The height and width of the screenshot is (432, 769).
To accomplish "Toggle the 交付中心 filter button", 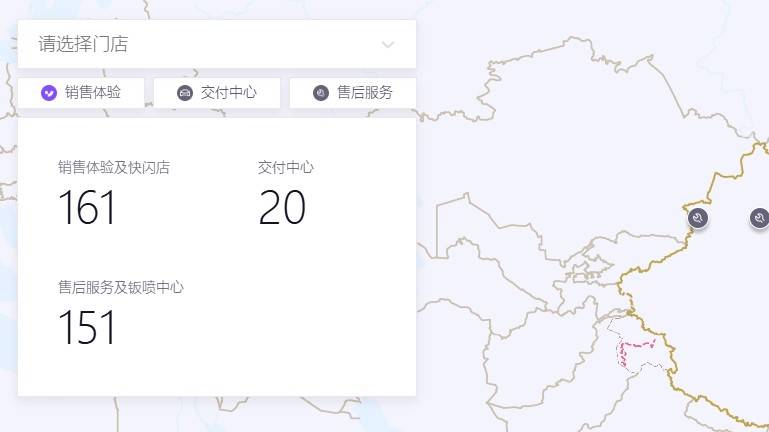I will pyautogui.click(x=217, y=93).
